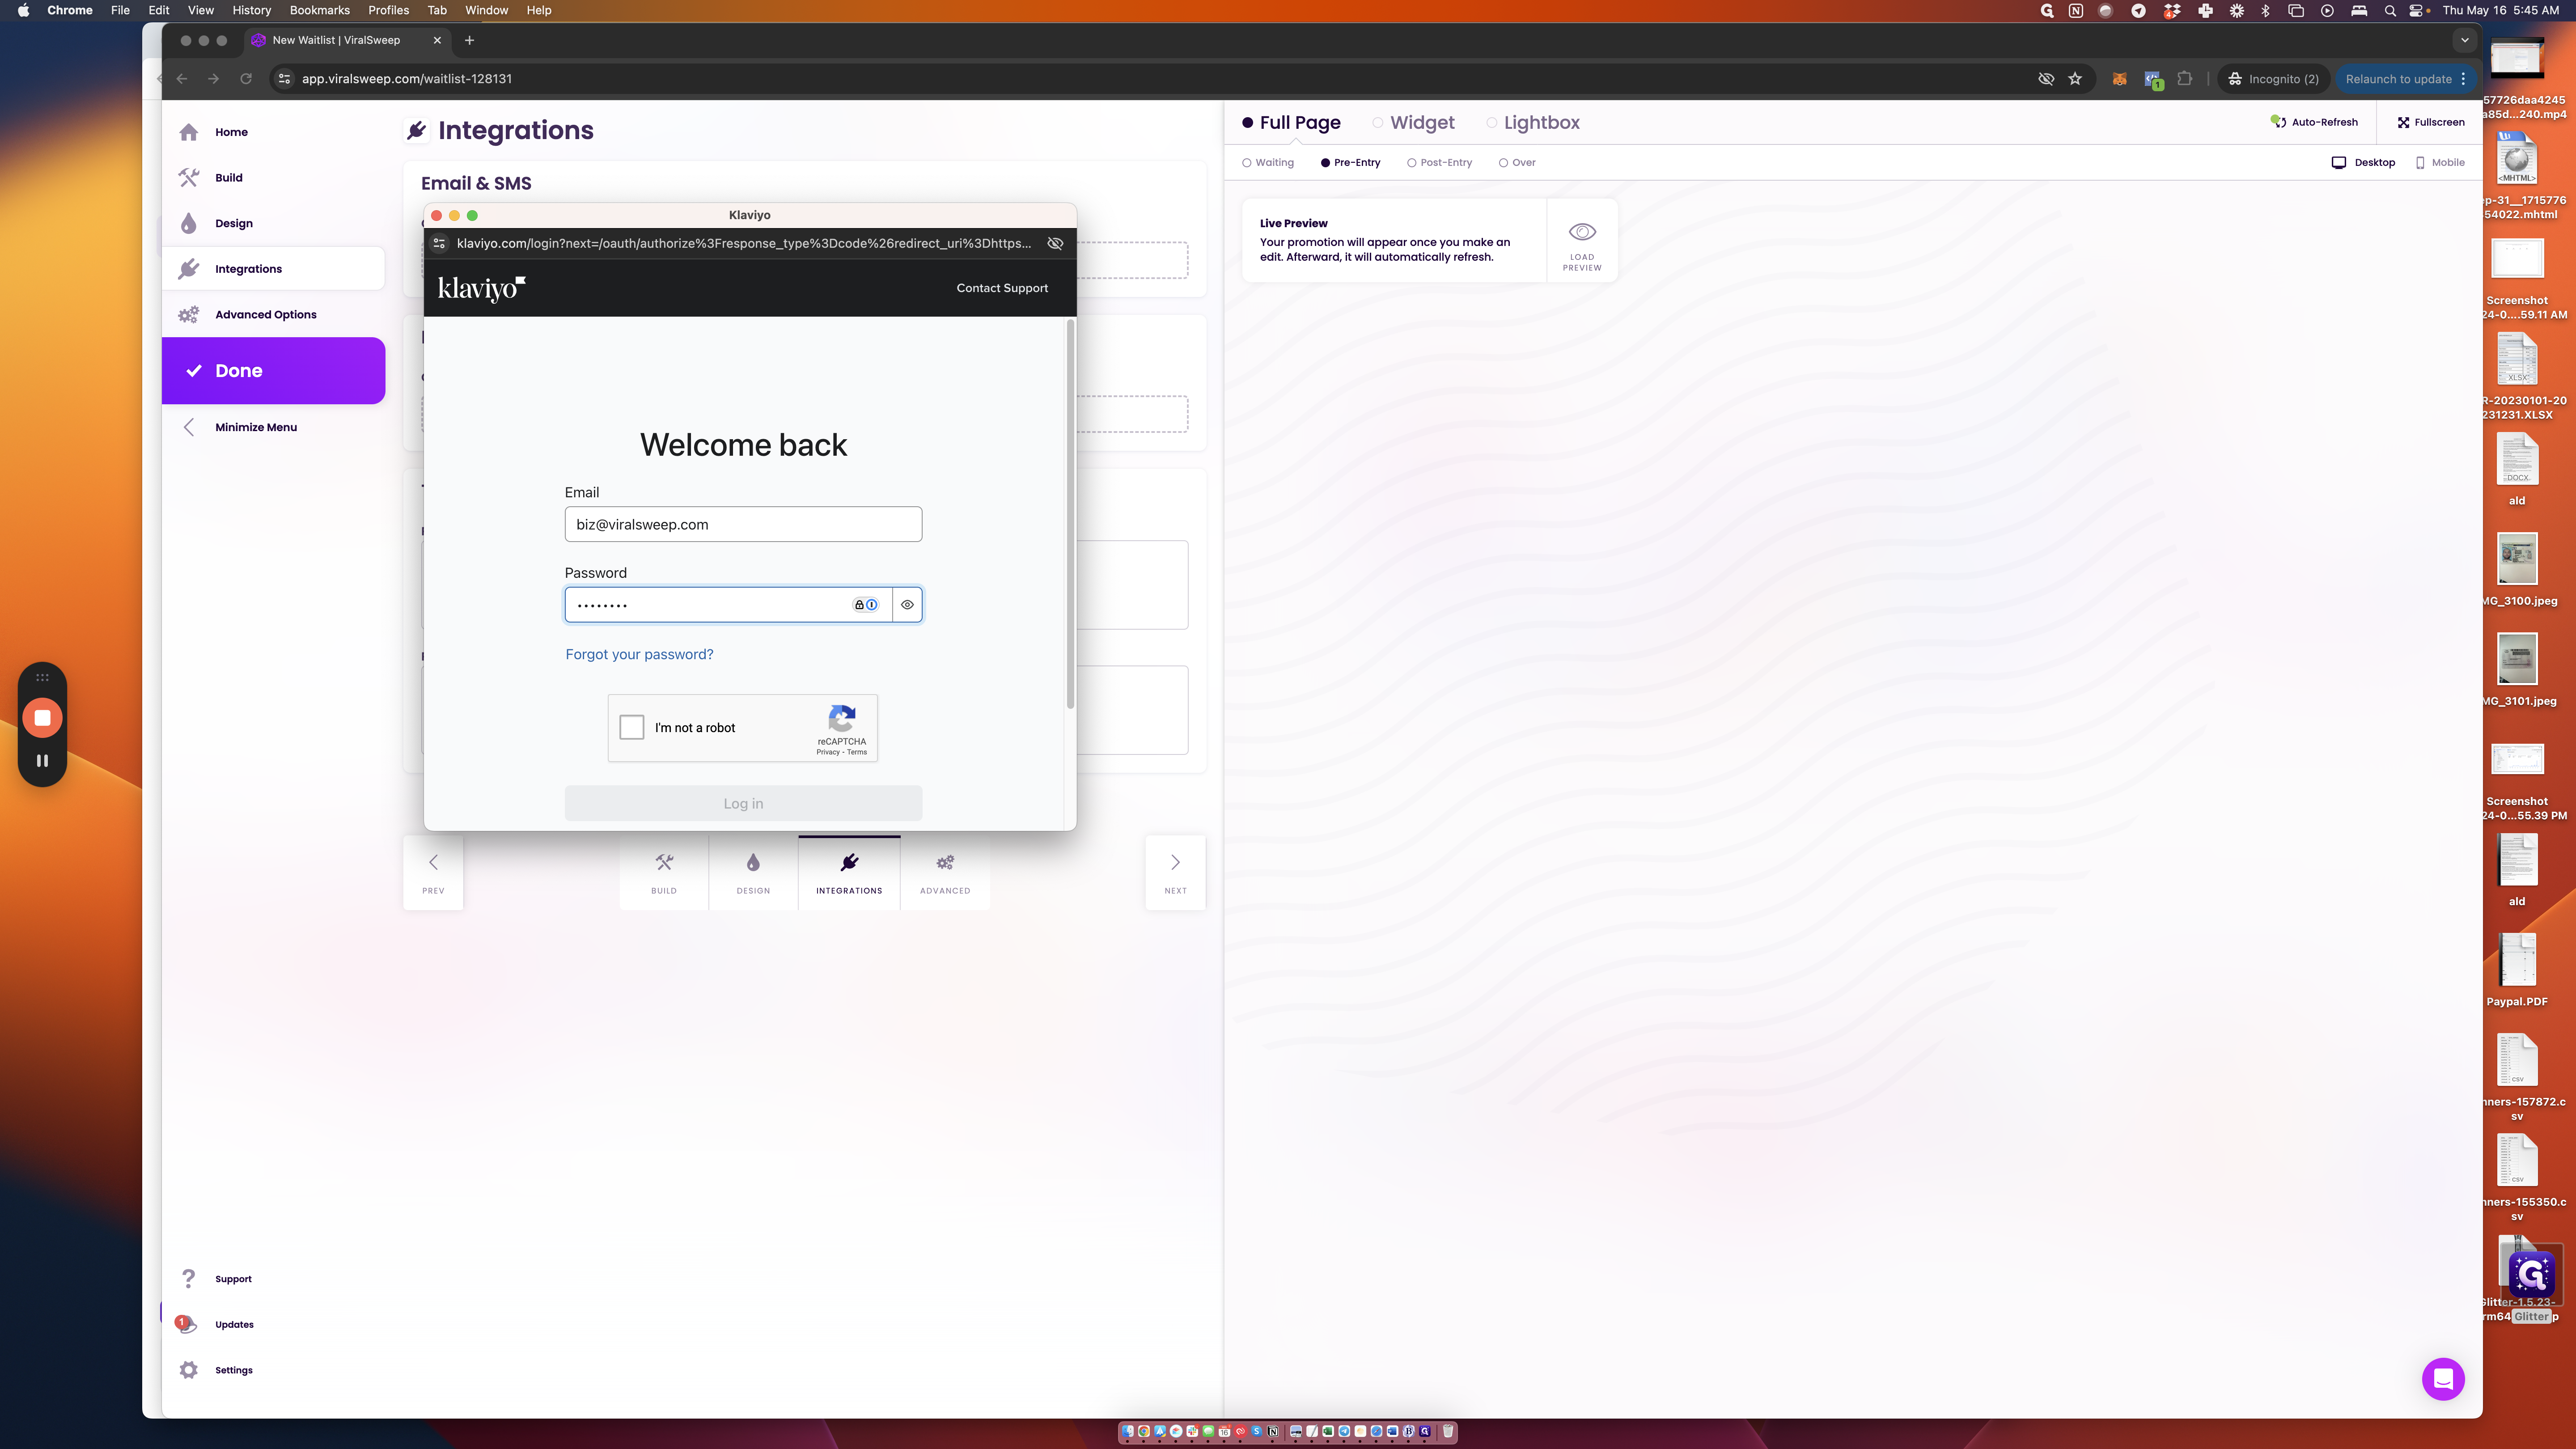Stop the screen recording red button
This screenshot has height=1449, width=2576.
(42, 718)
